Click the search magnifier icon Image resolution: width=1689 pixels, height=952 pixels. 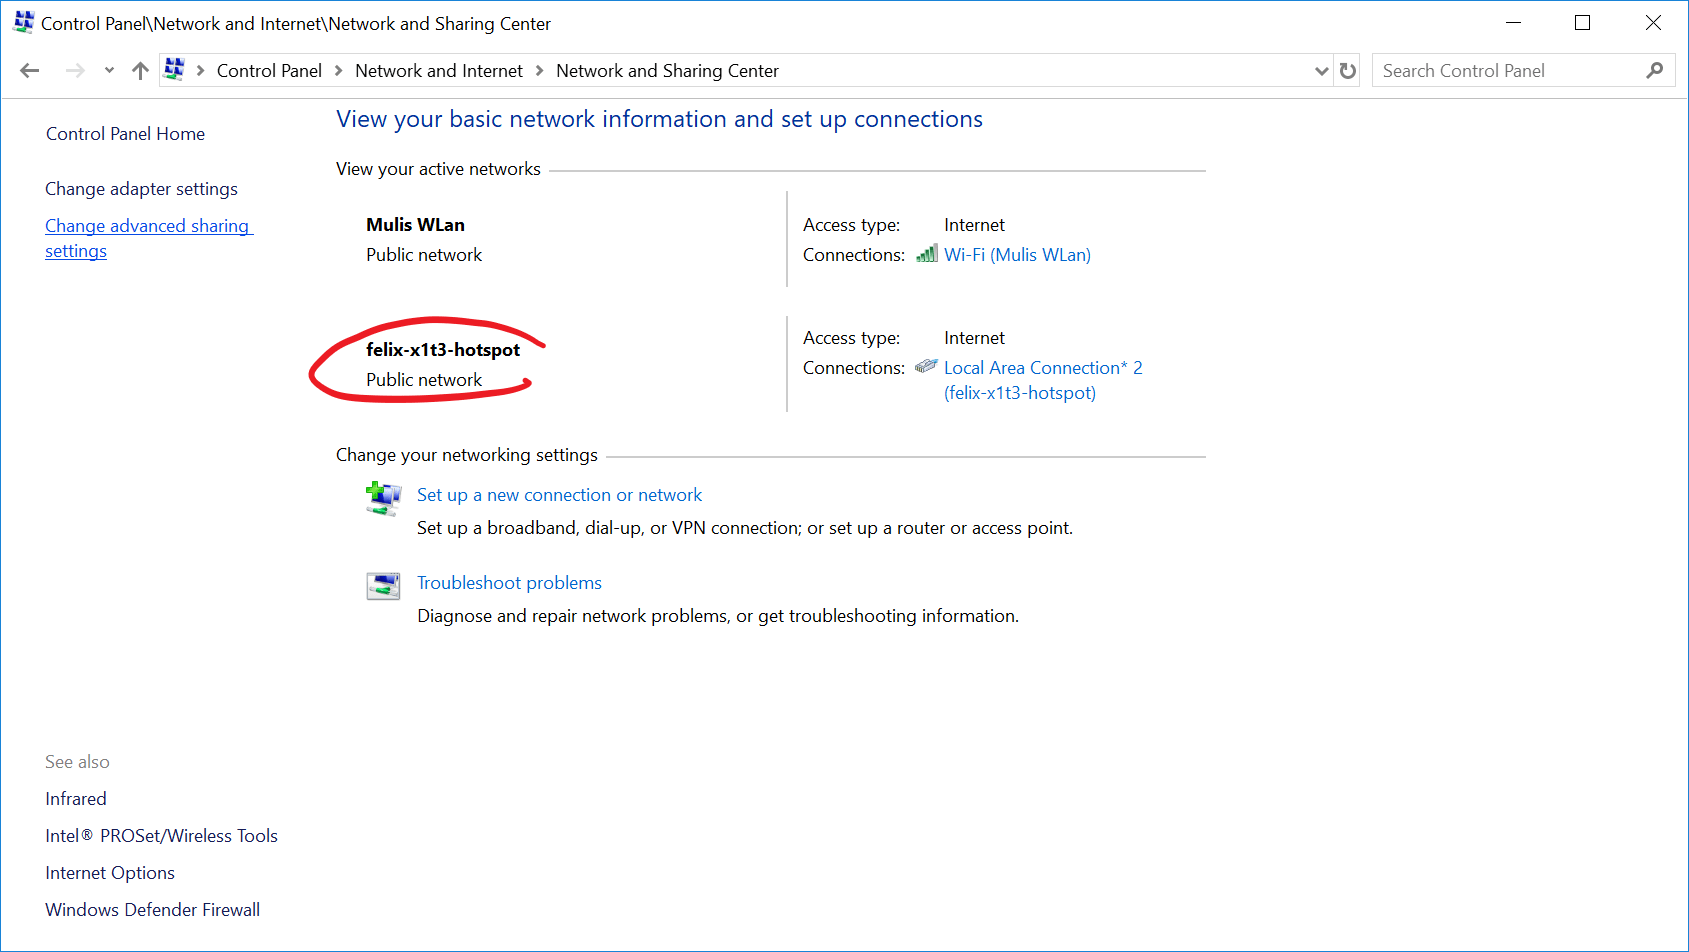[1655, 70]
